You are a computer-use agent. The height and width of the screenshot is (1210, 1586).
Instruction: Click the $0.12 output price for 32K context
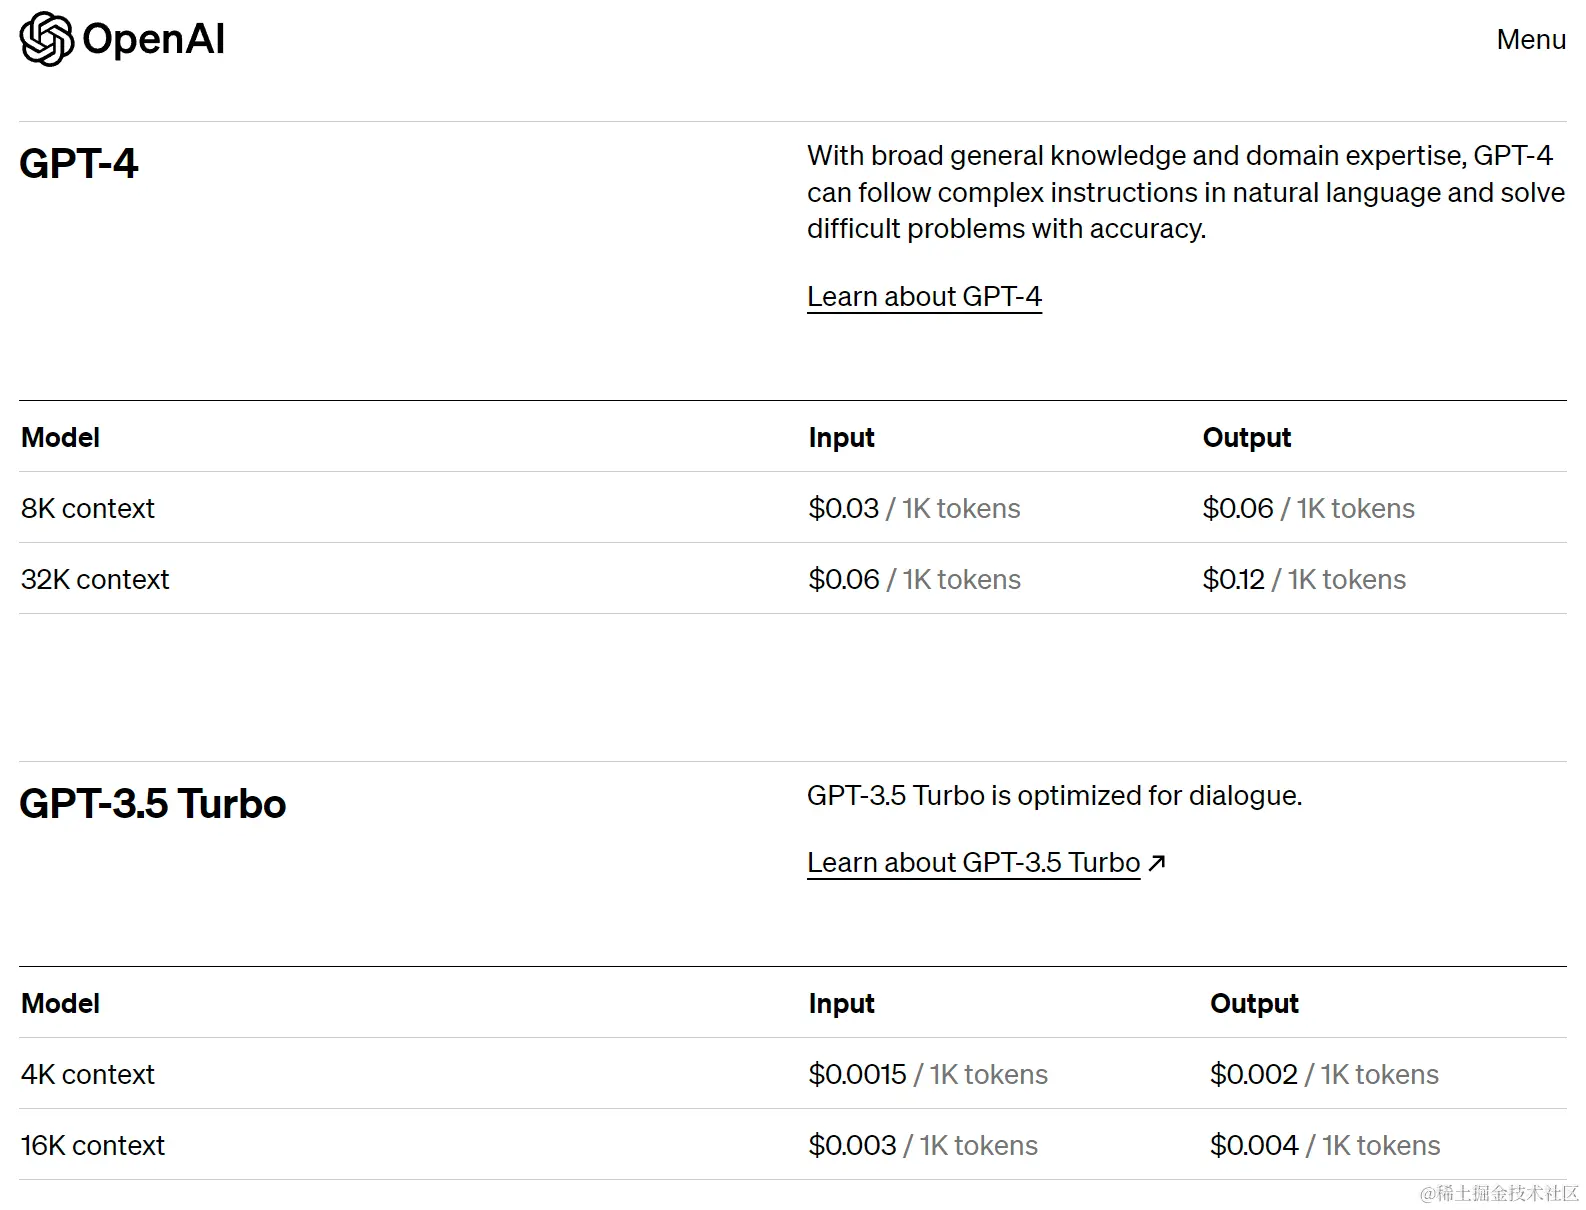1234,580
